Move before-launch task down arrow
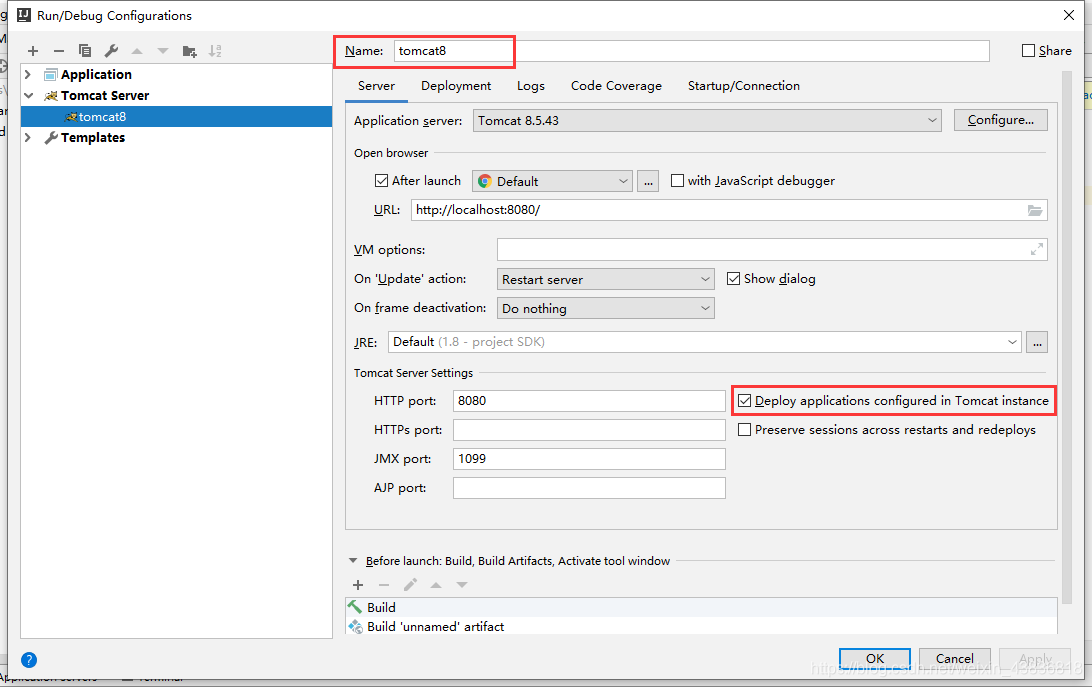 (x=462, y=585)
